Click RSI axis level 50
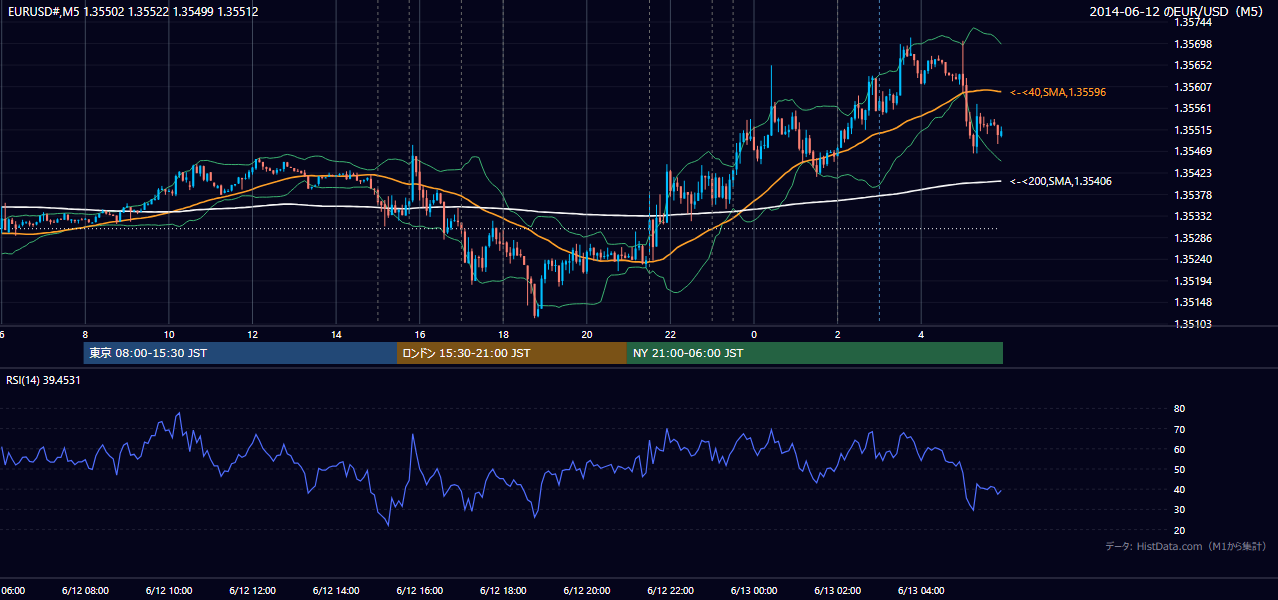 (x=1179, y=469)
